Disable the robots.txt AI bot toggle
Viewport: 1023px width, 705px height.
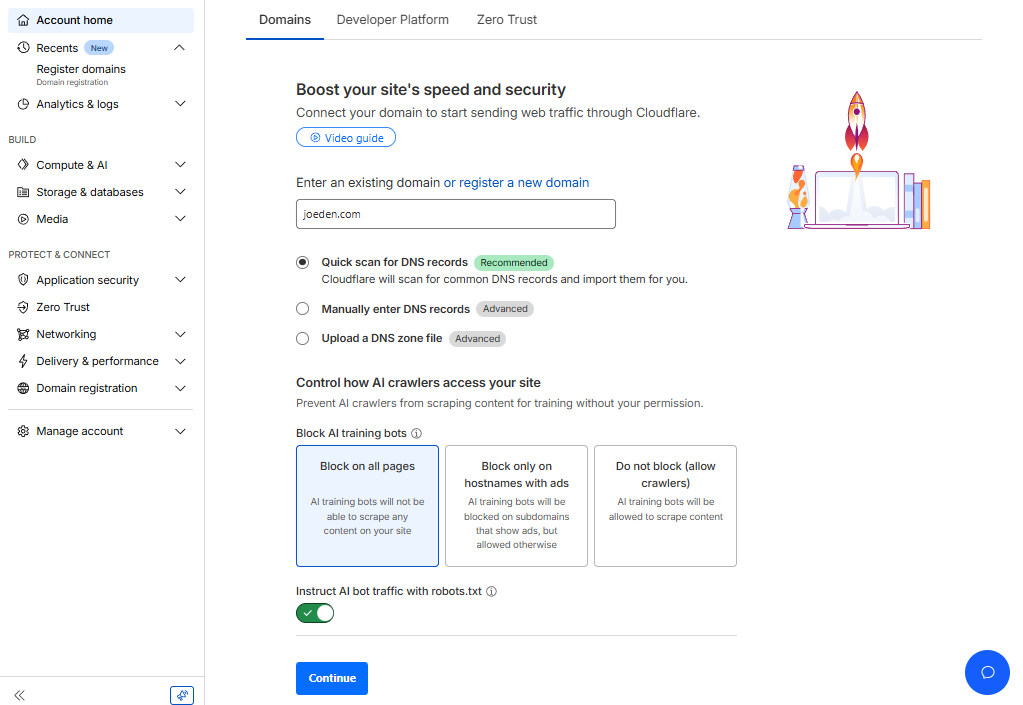point(315,613)
